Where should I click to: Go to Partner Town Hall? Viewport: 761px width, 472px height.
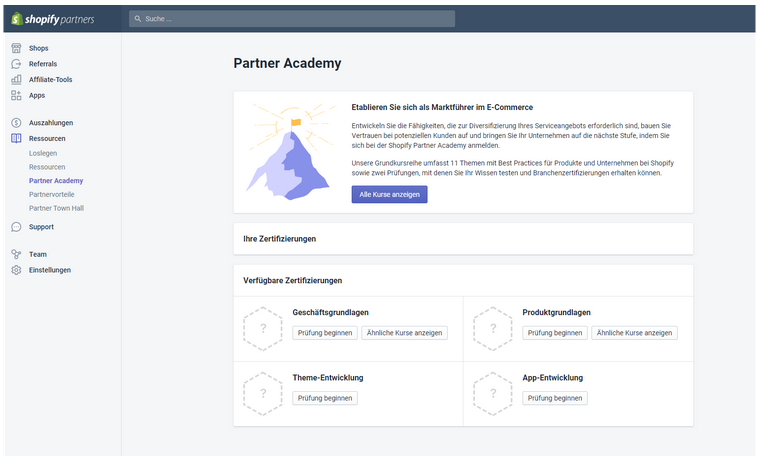pos(56,208)
